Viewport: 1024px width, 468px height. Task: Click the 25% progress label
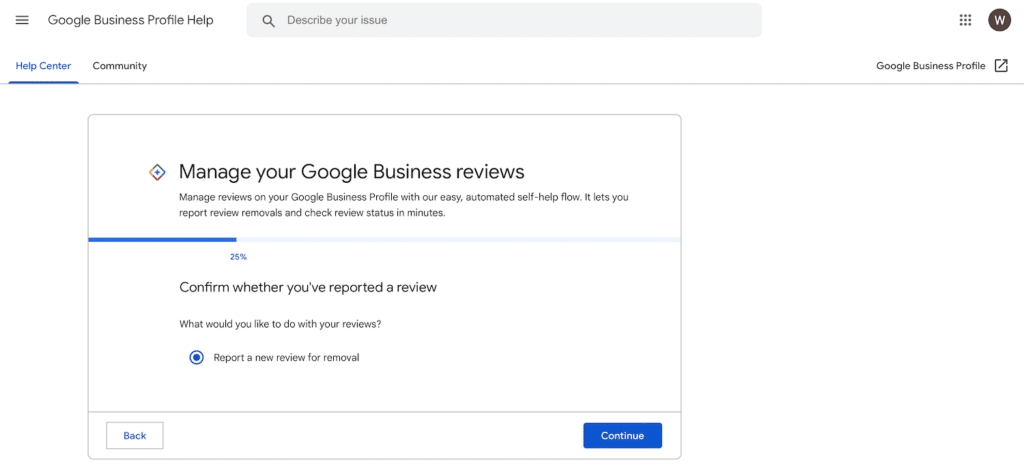tap(238, 257)
